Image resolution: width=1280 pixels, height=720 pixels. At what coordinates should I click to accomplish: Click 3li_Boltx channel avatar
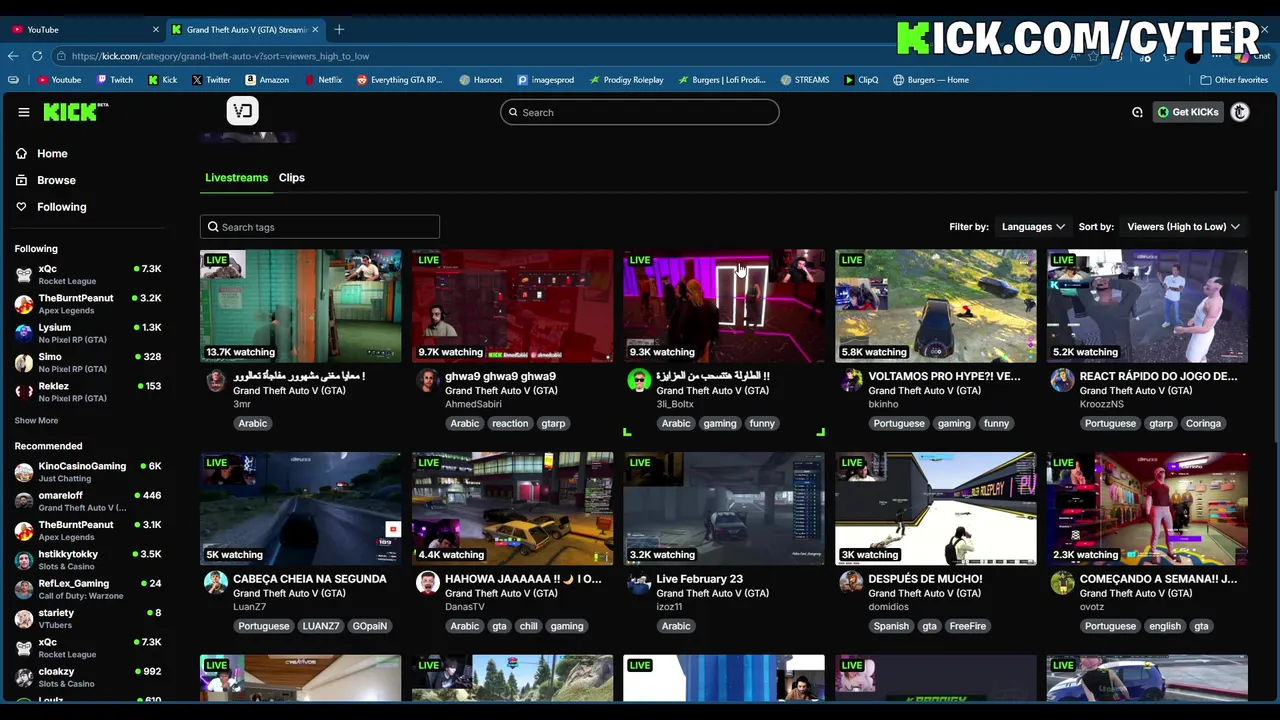point(639,380)
